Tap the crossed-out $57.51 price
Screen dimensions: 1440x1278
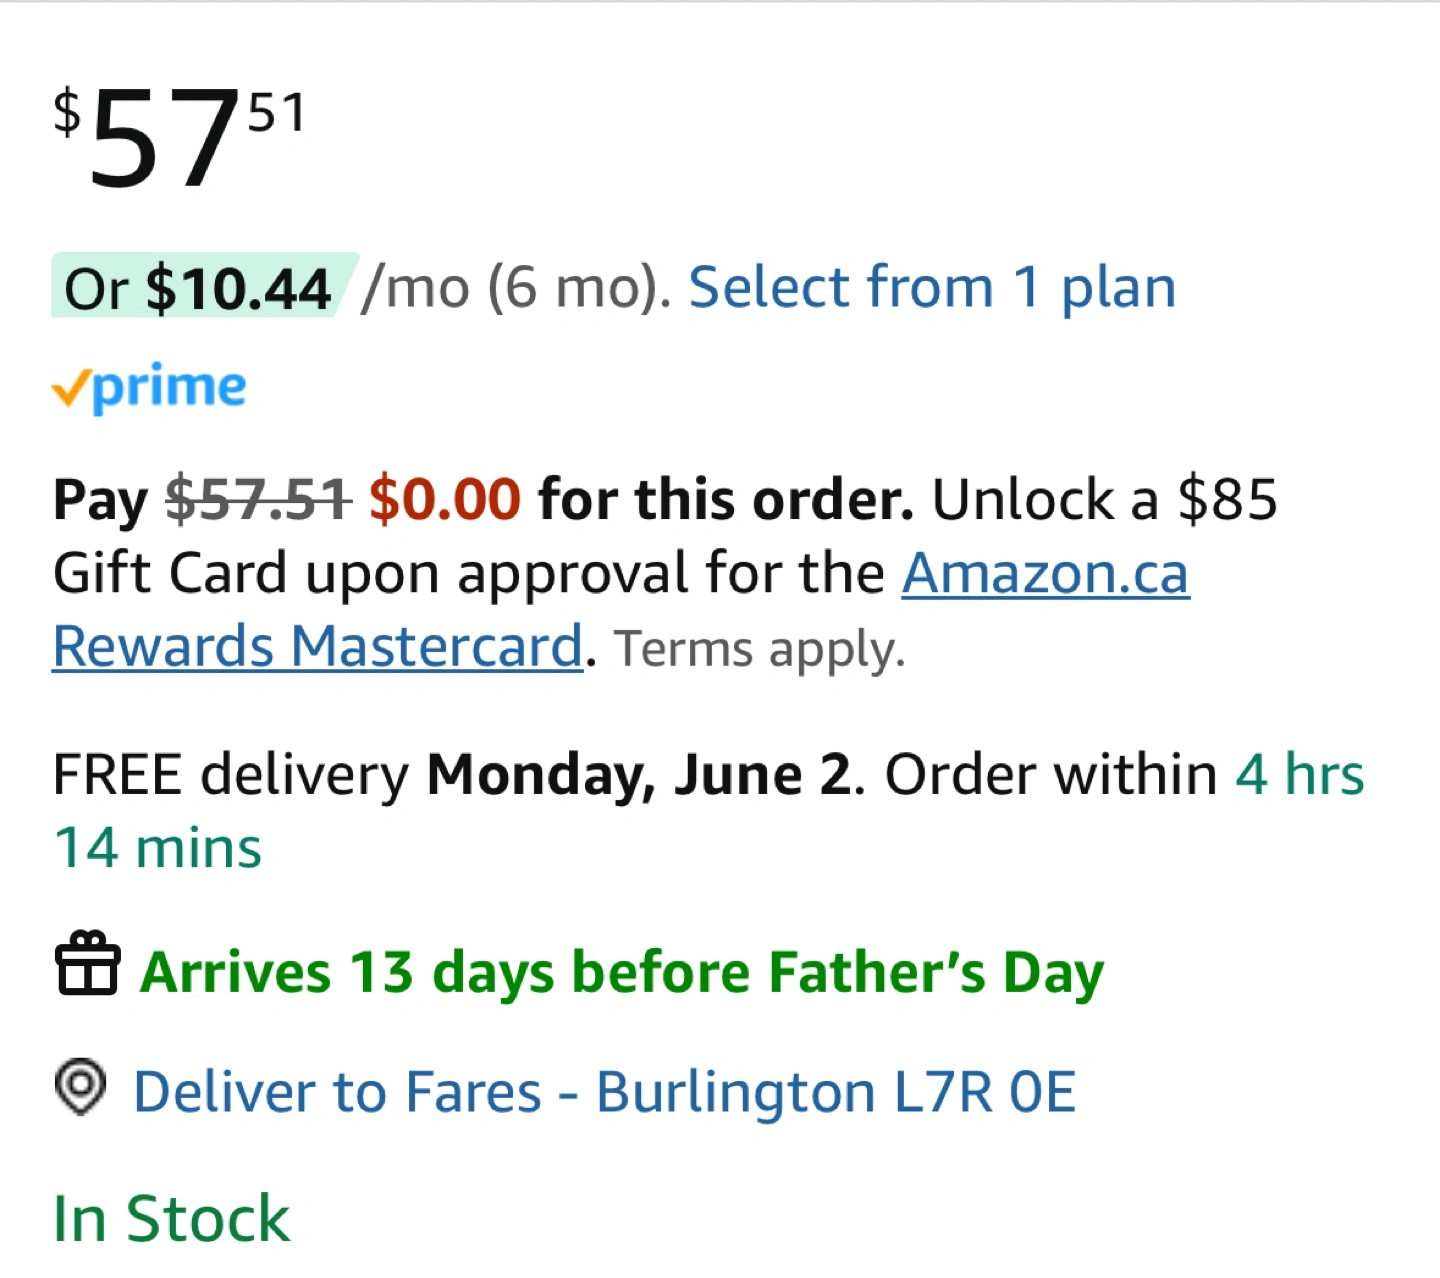tap(258, 499)
